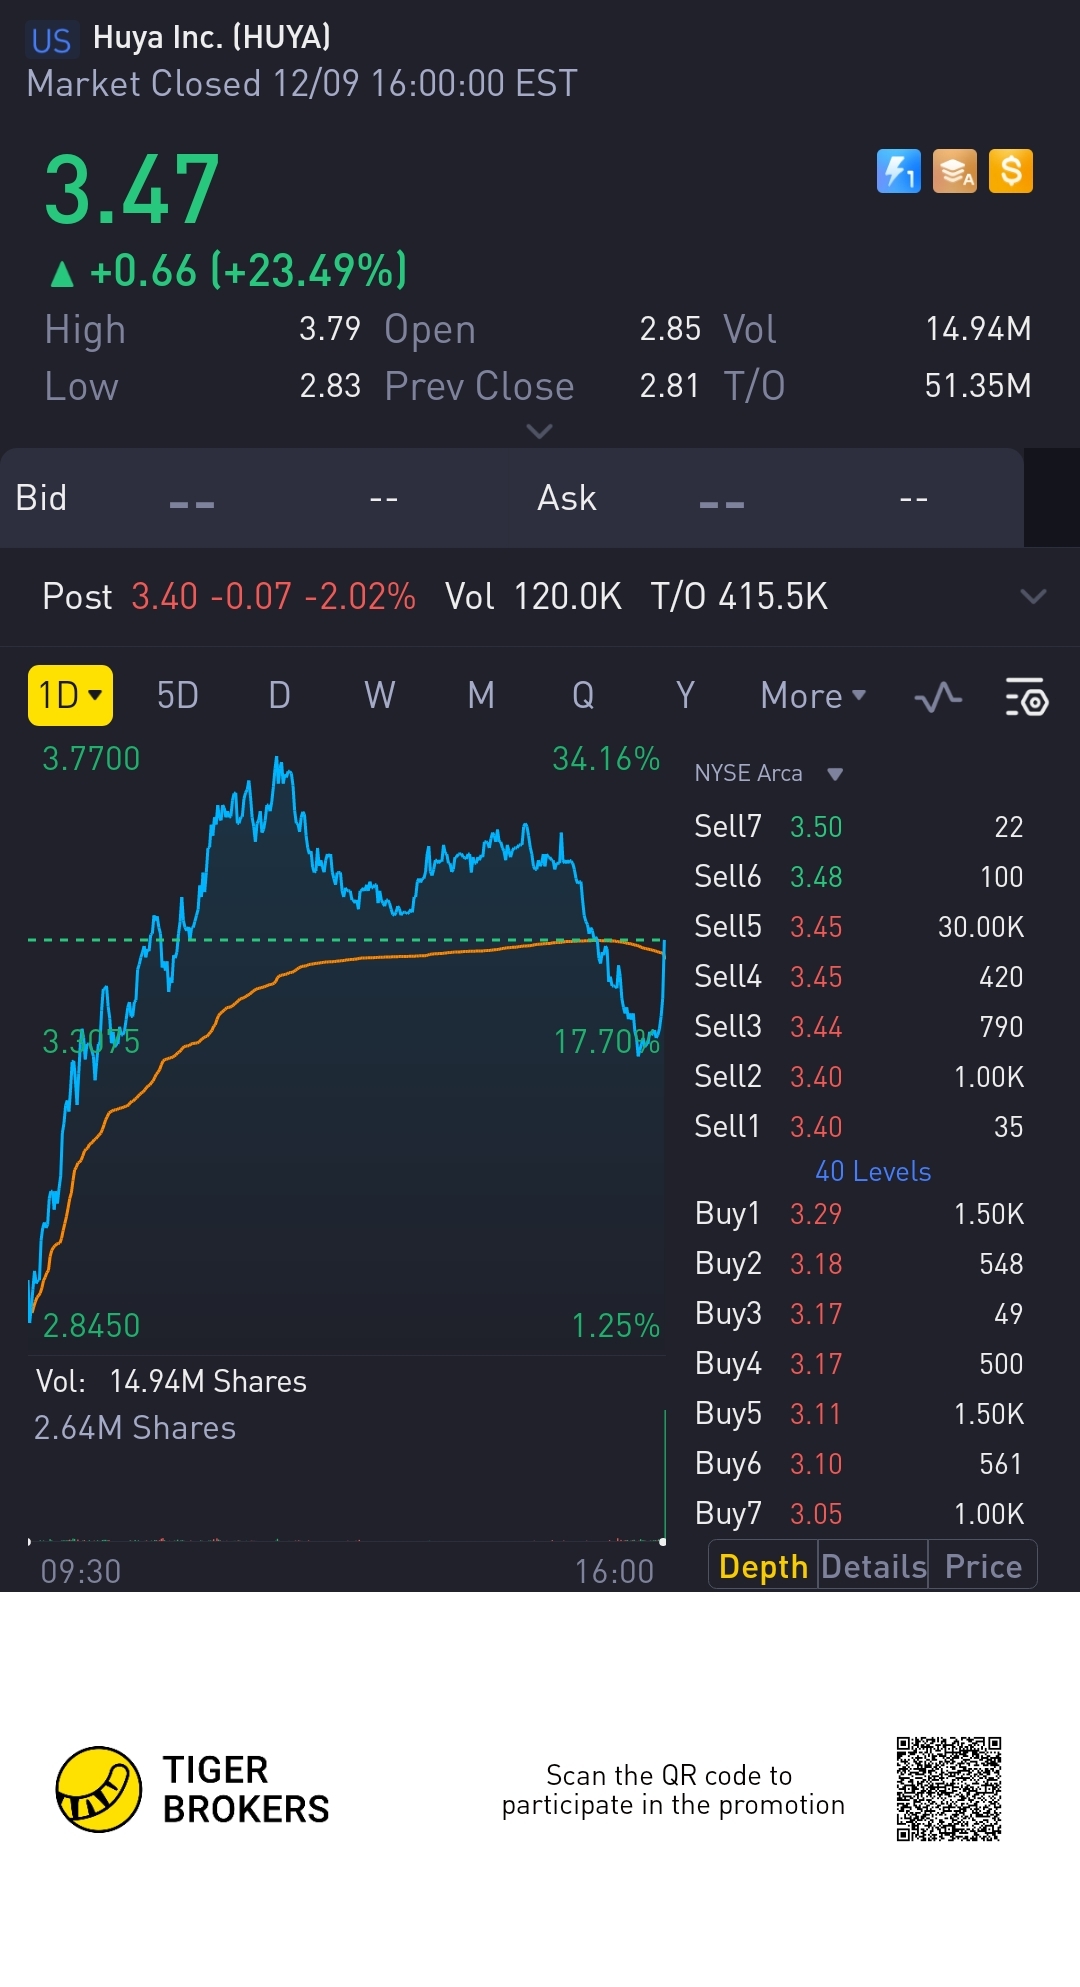1080x1987 pixels.
Task: Tap the blue lightning bolt icon
Action: [x=898, y=171]
